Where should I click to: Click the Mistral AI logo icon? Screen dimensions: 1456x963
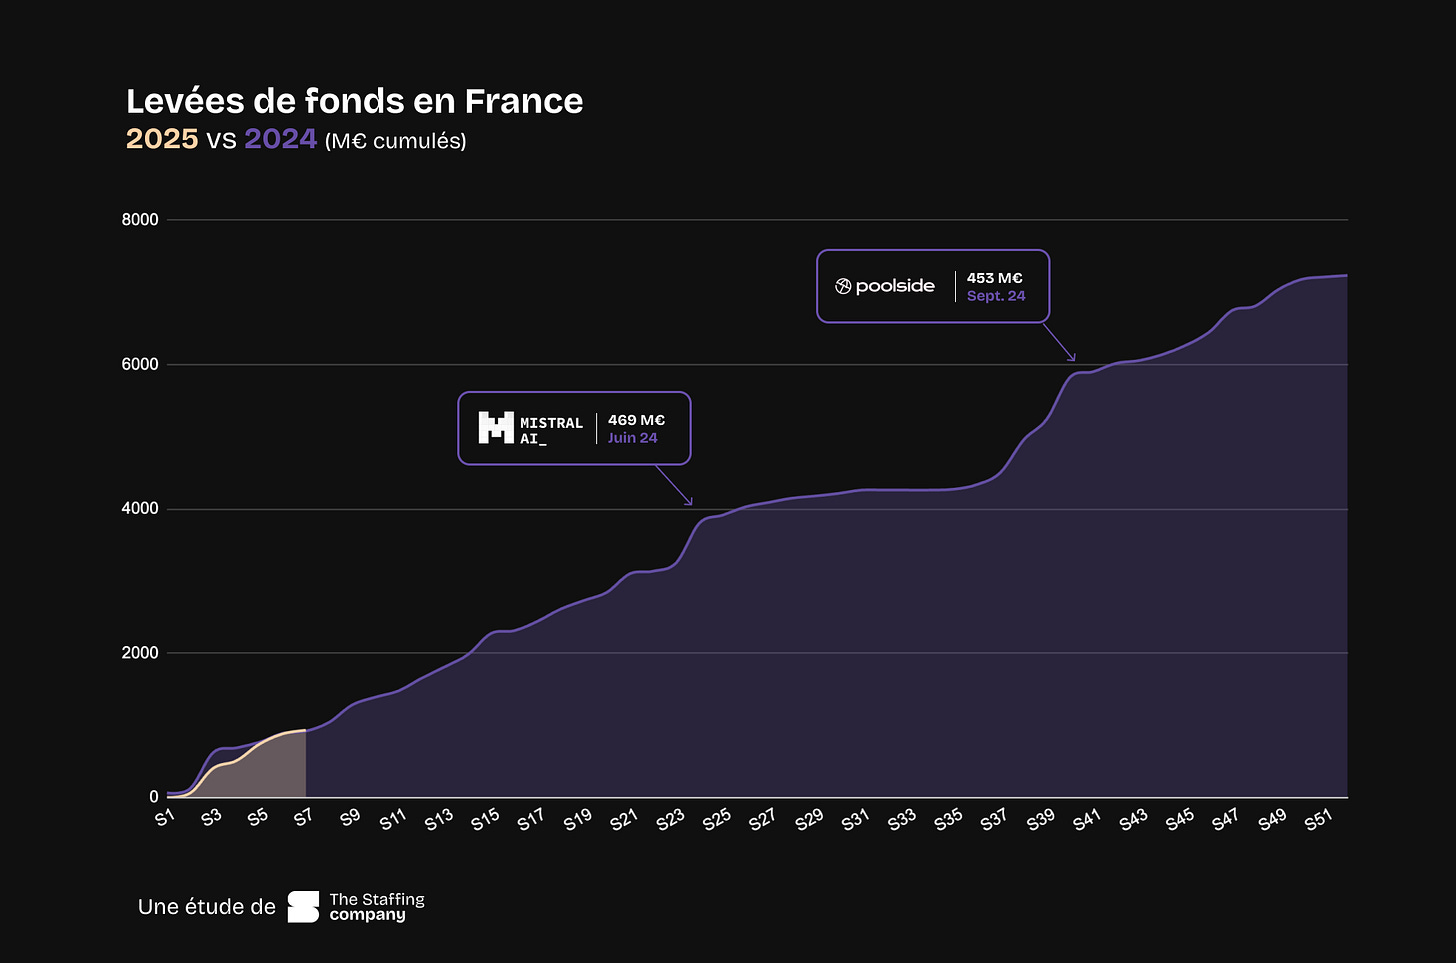tap(496, 428)
